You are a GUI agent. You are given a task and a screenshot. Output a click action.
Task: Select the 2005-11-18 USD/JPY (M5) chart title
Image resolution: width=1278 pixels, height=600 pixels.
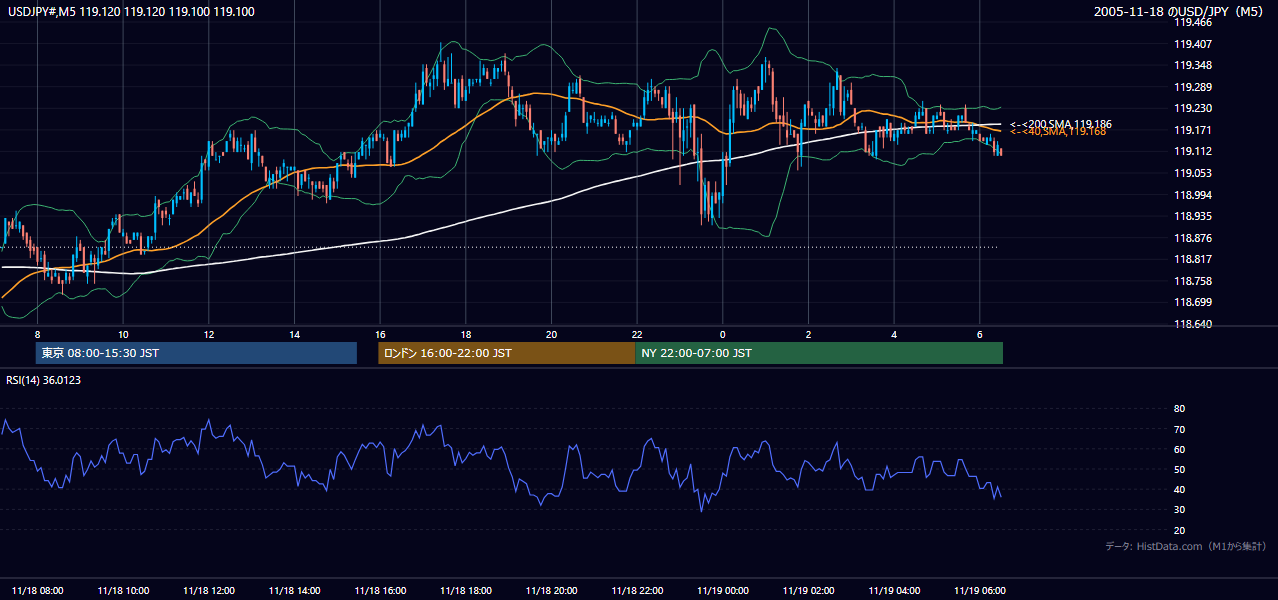point(1180,12)
